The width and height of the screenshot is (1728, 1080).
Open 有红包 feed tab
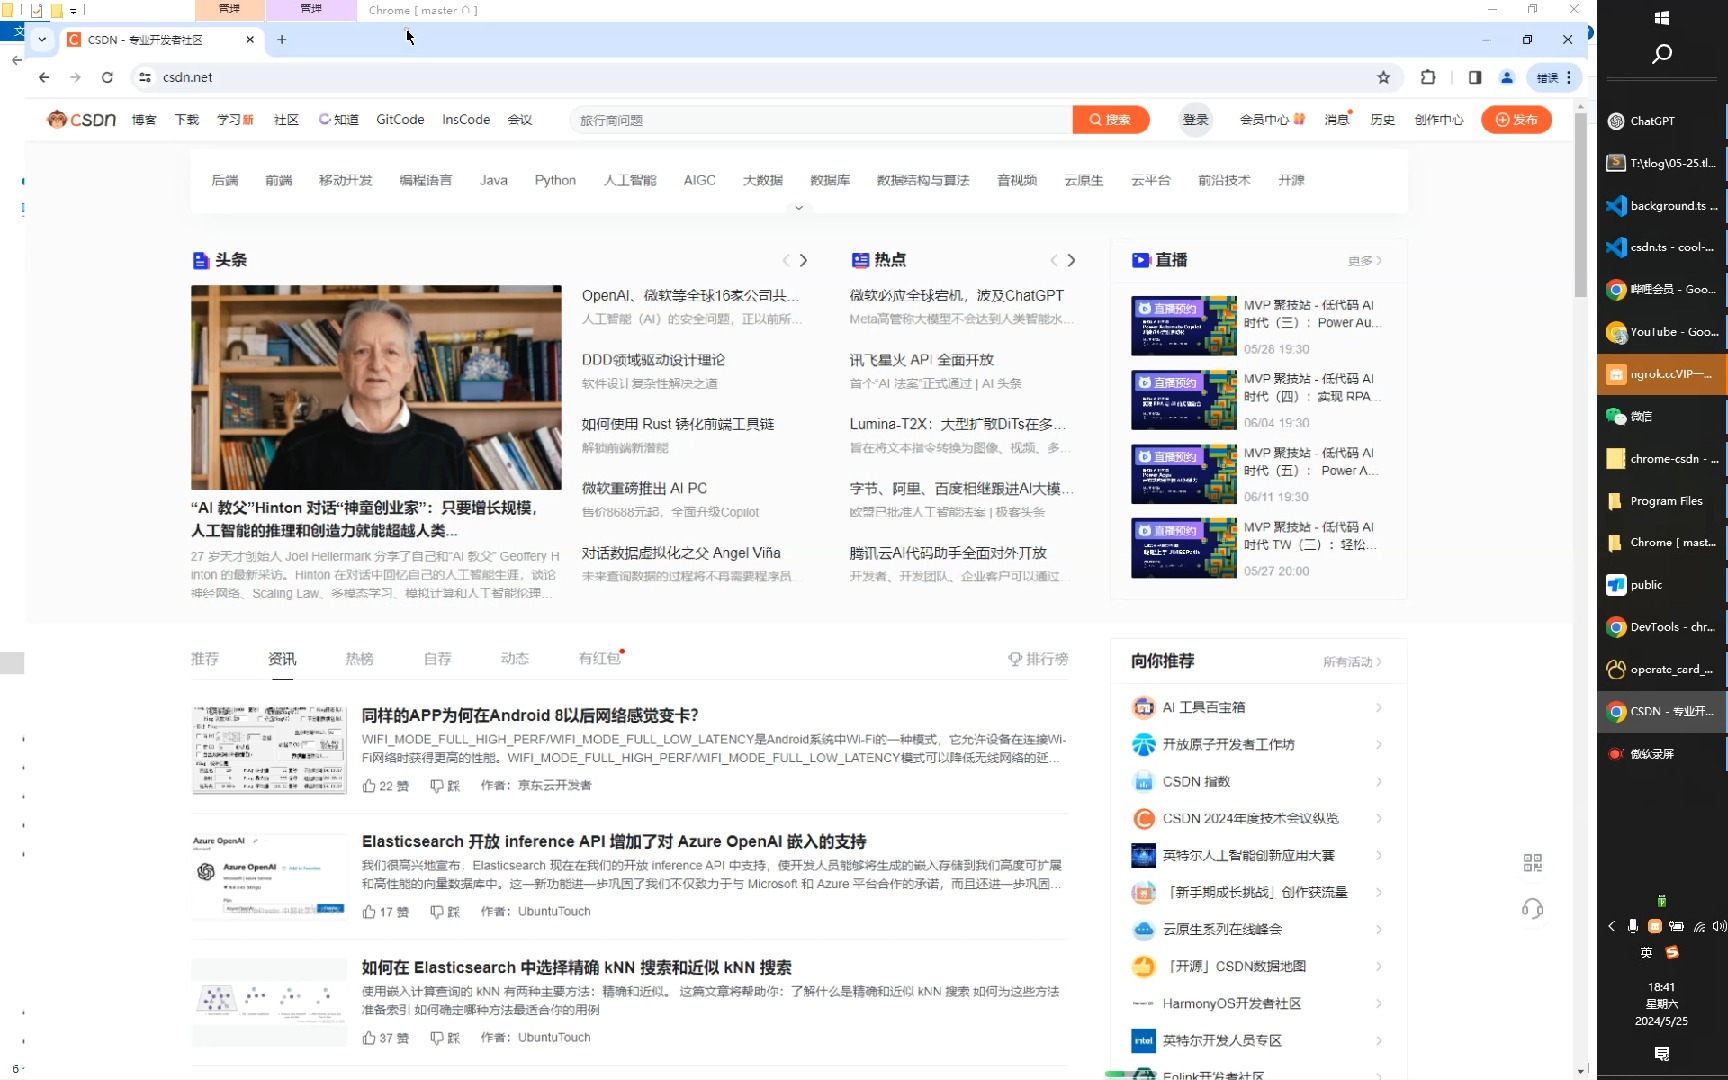pyautogui.click(x=600, y=659)
